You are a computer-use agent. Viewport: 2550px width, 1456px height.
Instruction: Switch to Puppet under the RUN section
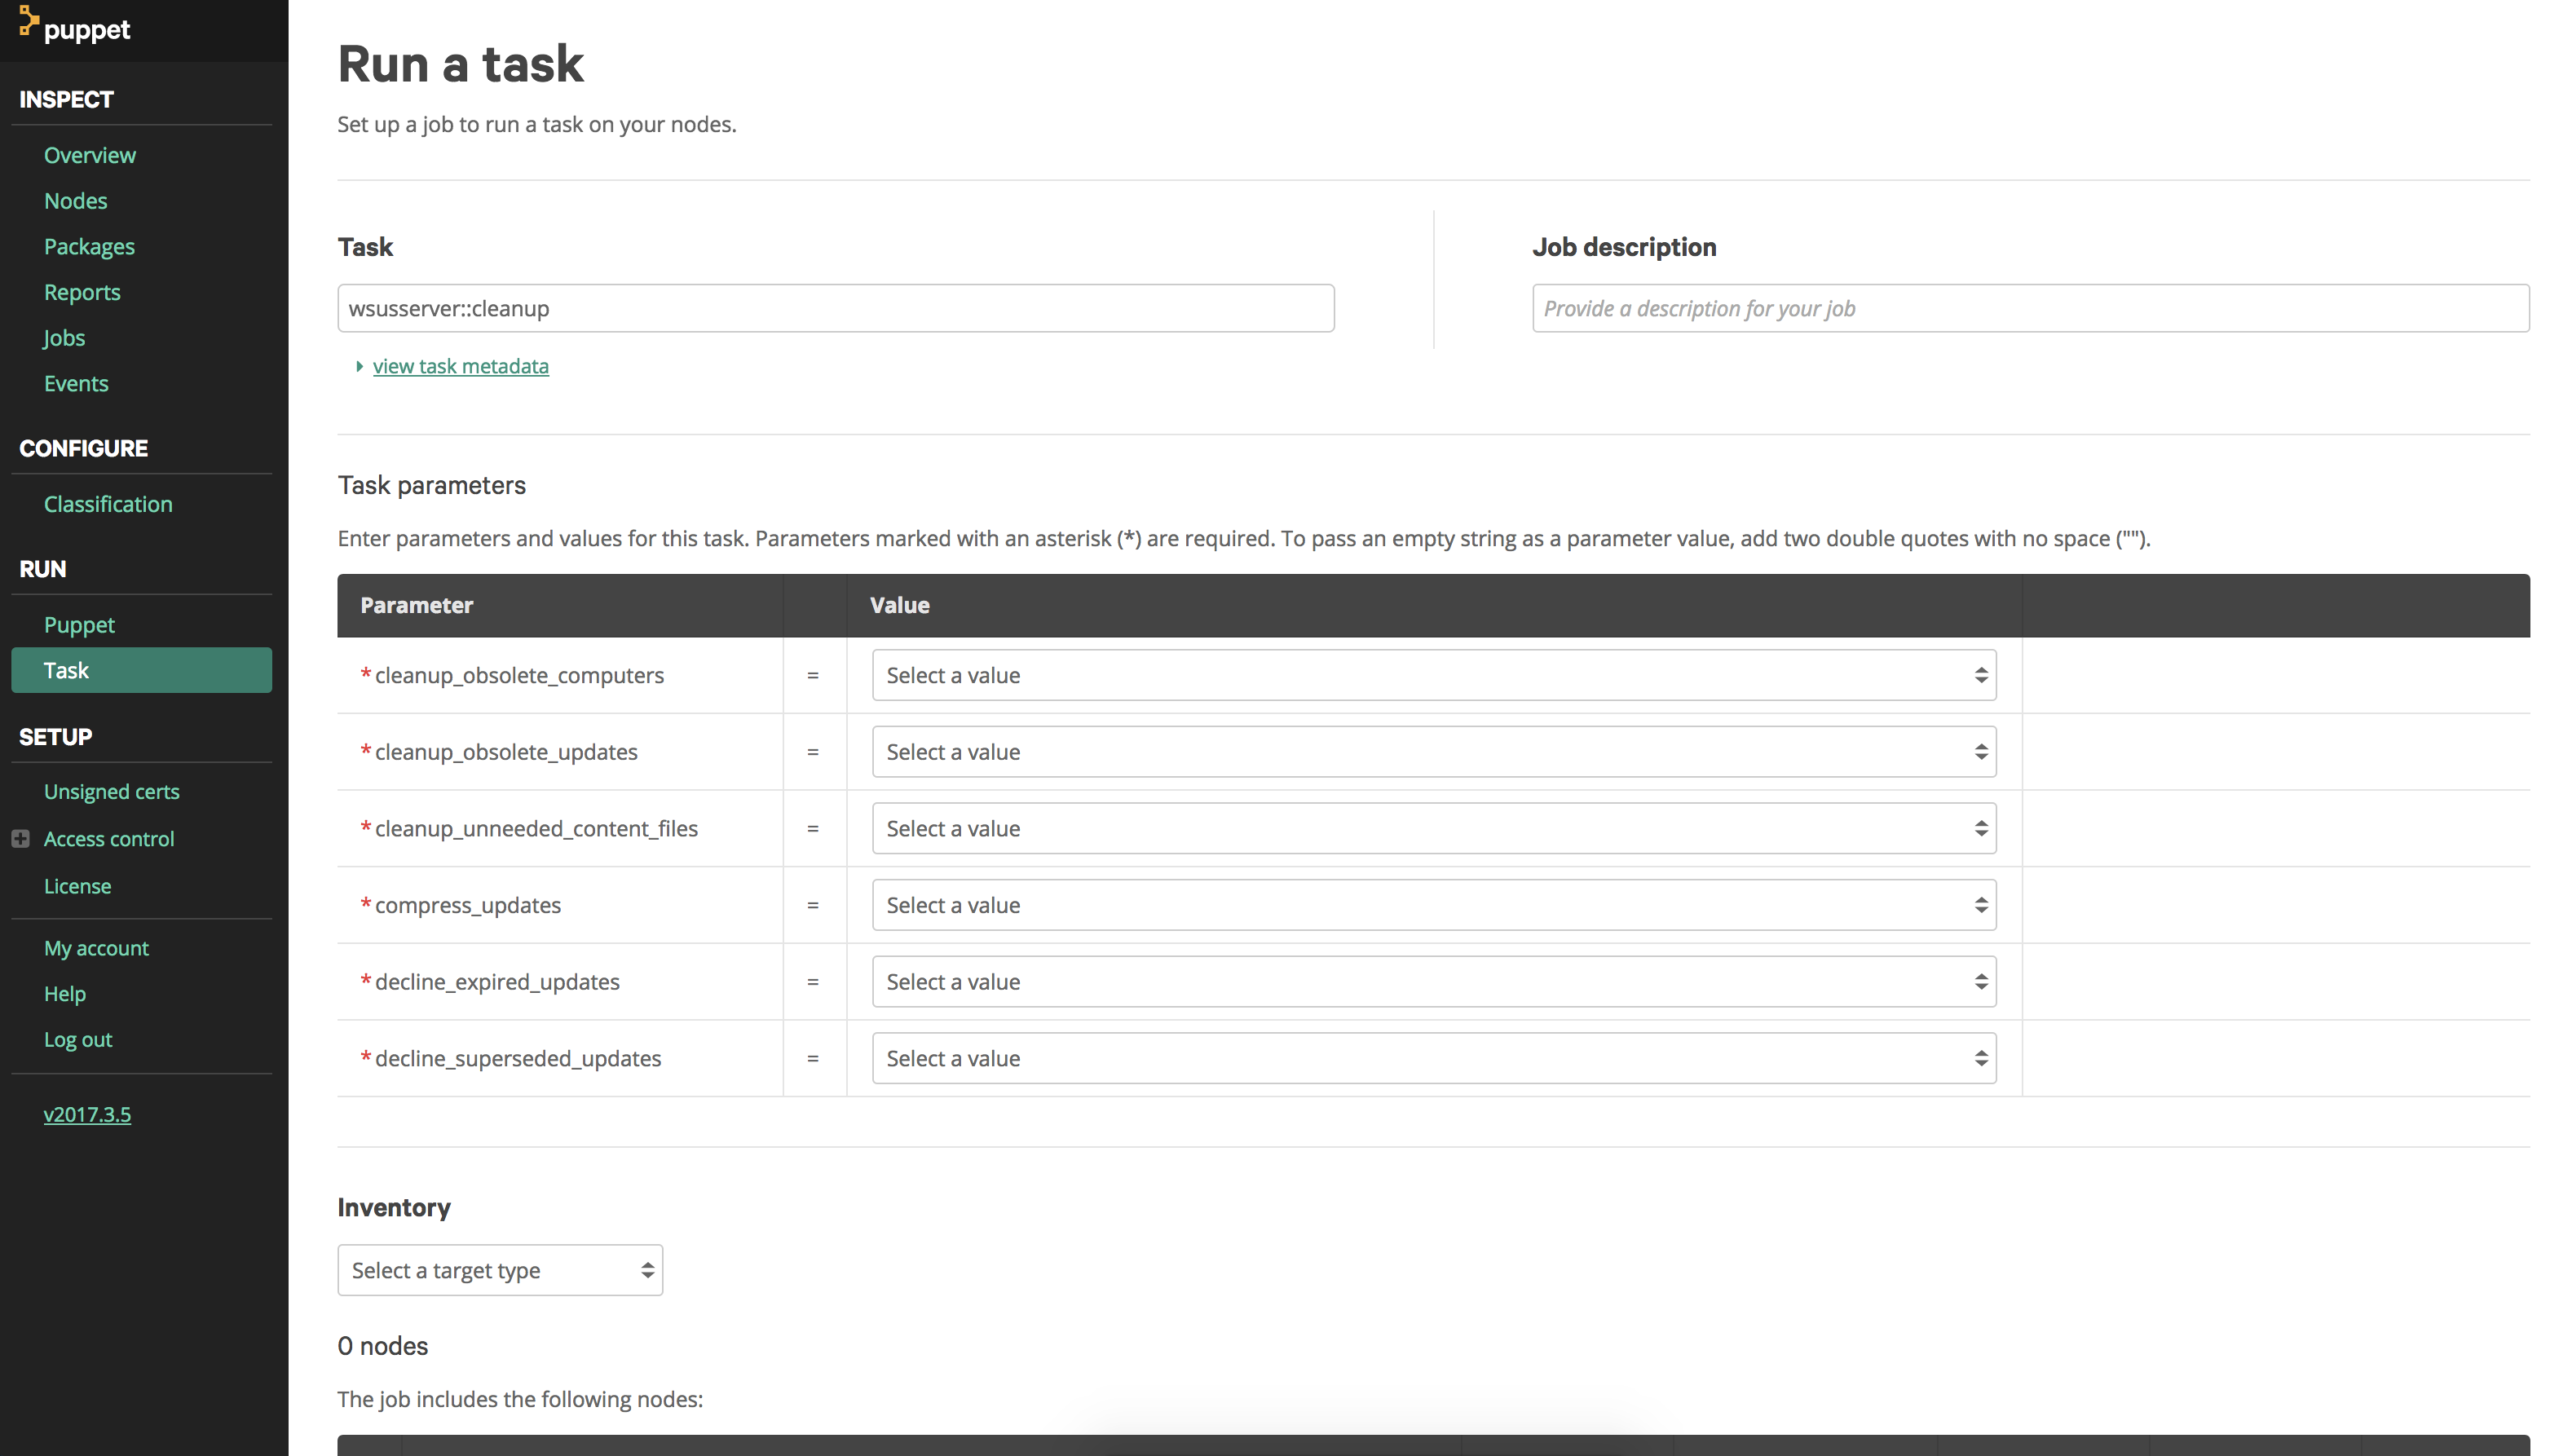[x=79, y=624]
